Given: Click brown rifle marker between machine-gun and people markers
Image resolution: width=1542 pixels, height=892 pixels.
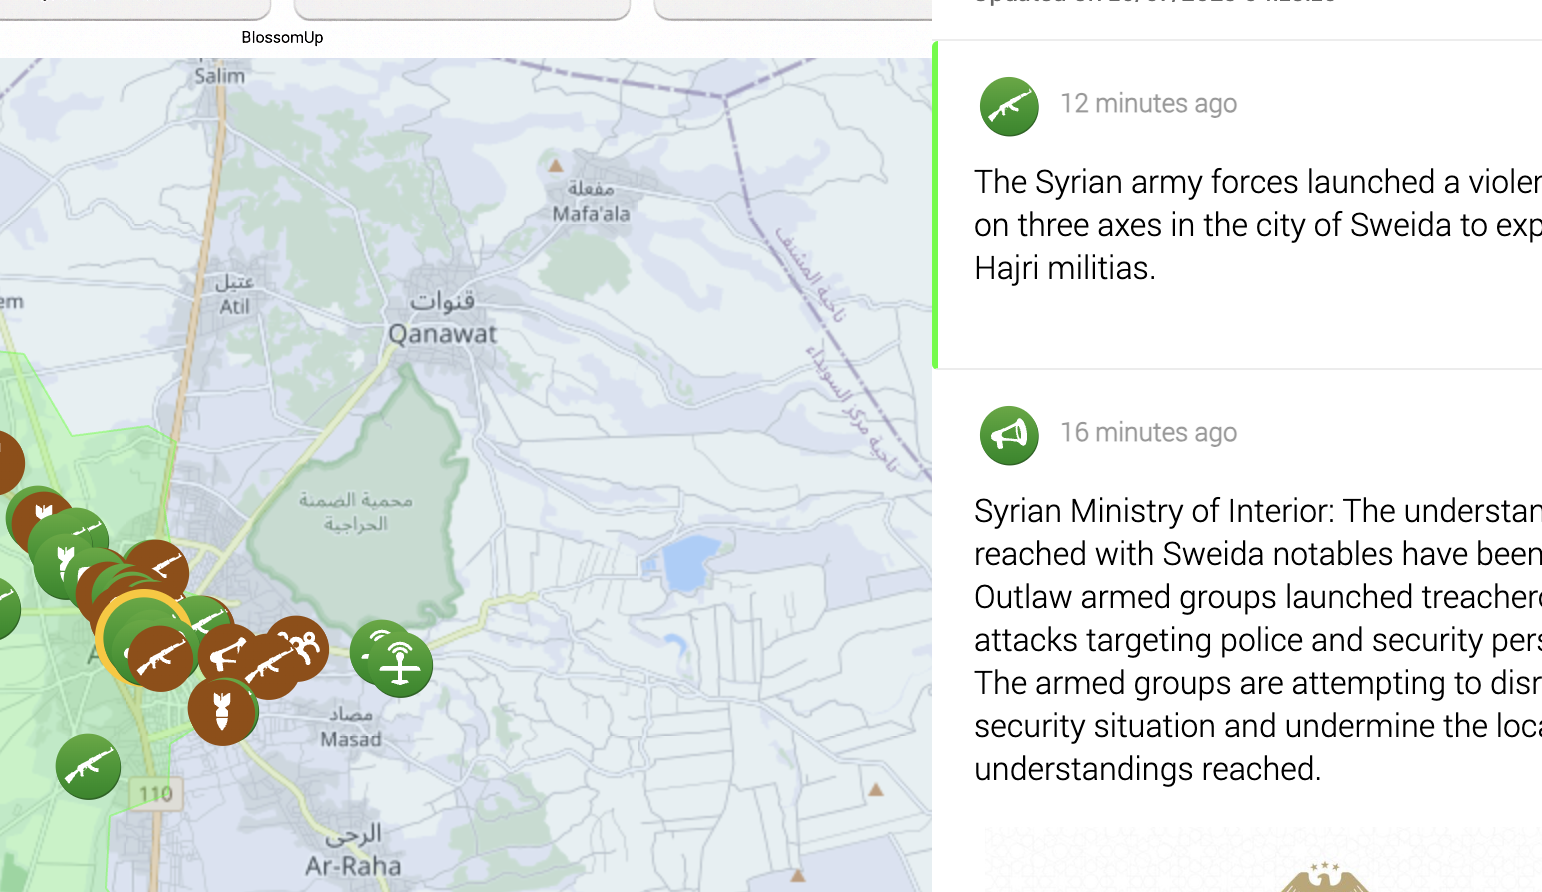Looking at the screenshot, I should 268,667.
